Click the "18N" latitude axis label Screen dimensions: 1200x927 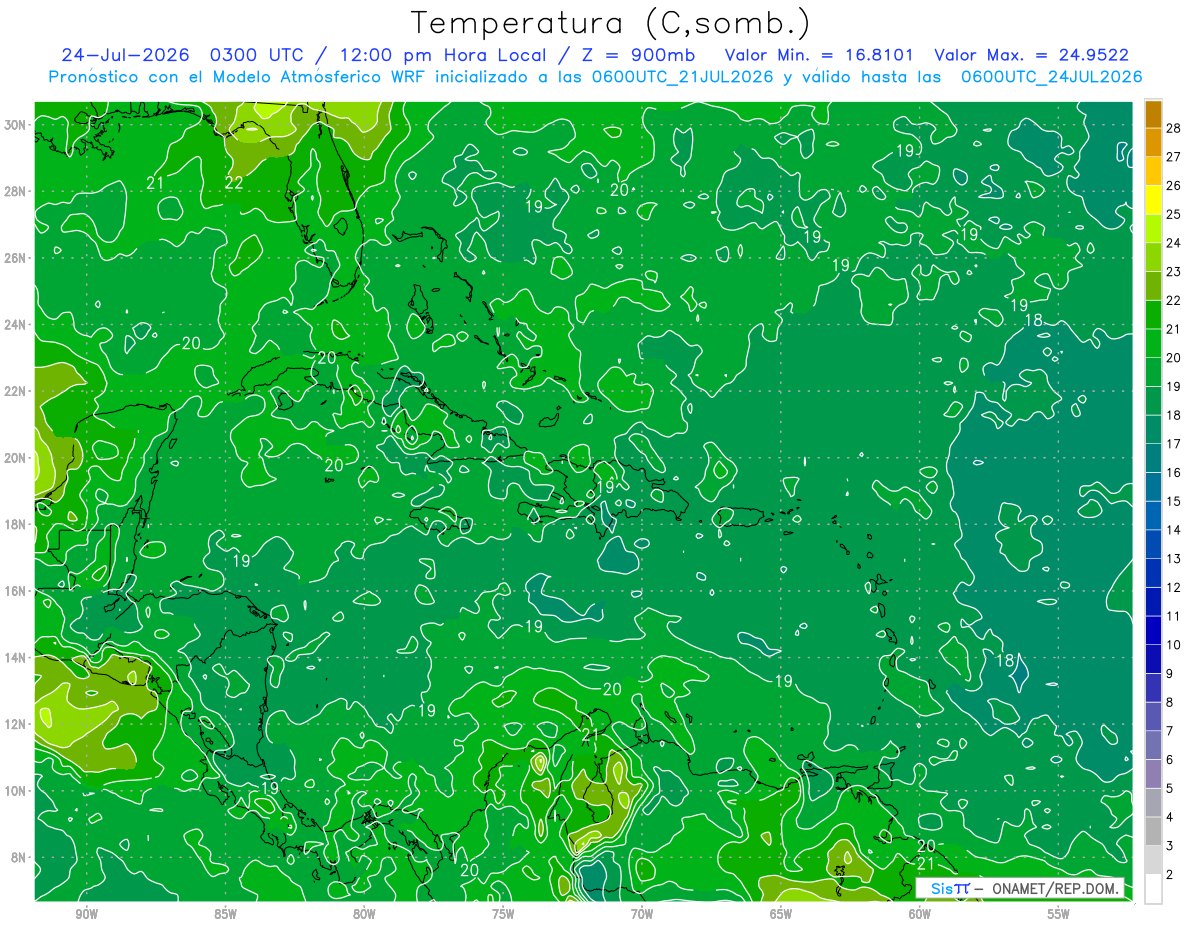15,524
